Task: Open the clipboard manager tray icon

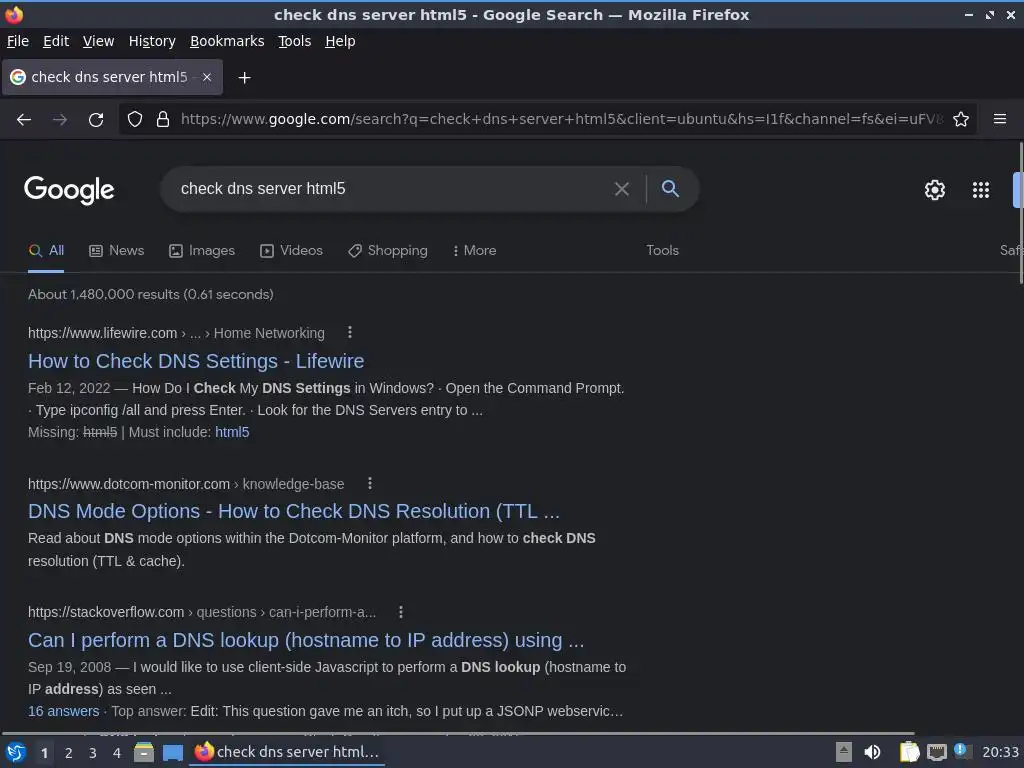Action: tap(909, 752)
